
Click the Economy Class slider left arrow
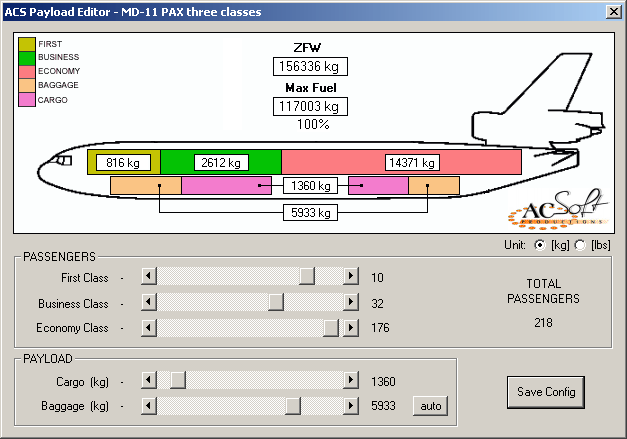click(x=148, y=328)
